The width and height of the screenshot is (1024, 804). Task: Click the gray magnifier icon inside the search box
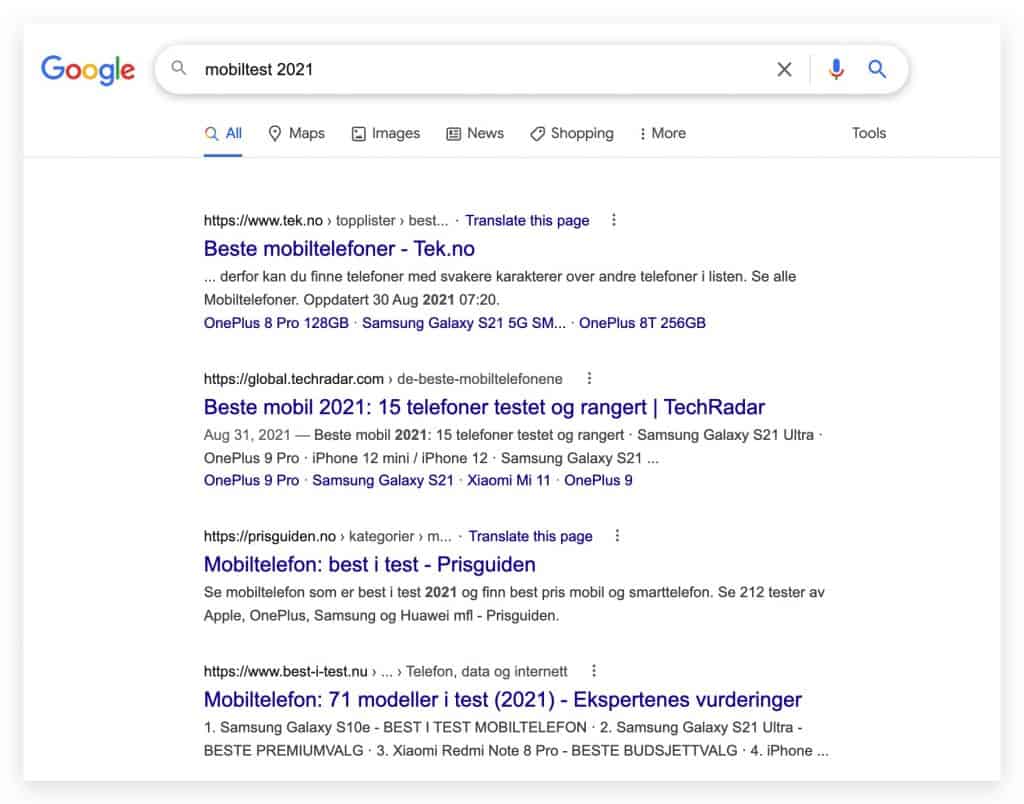pyautogui.click(x=178, y=68)
